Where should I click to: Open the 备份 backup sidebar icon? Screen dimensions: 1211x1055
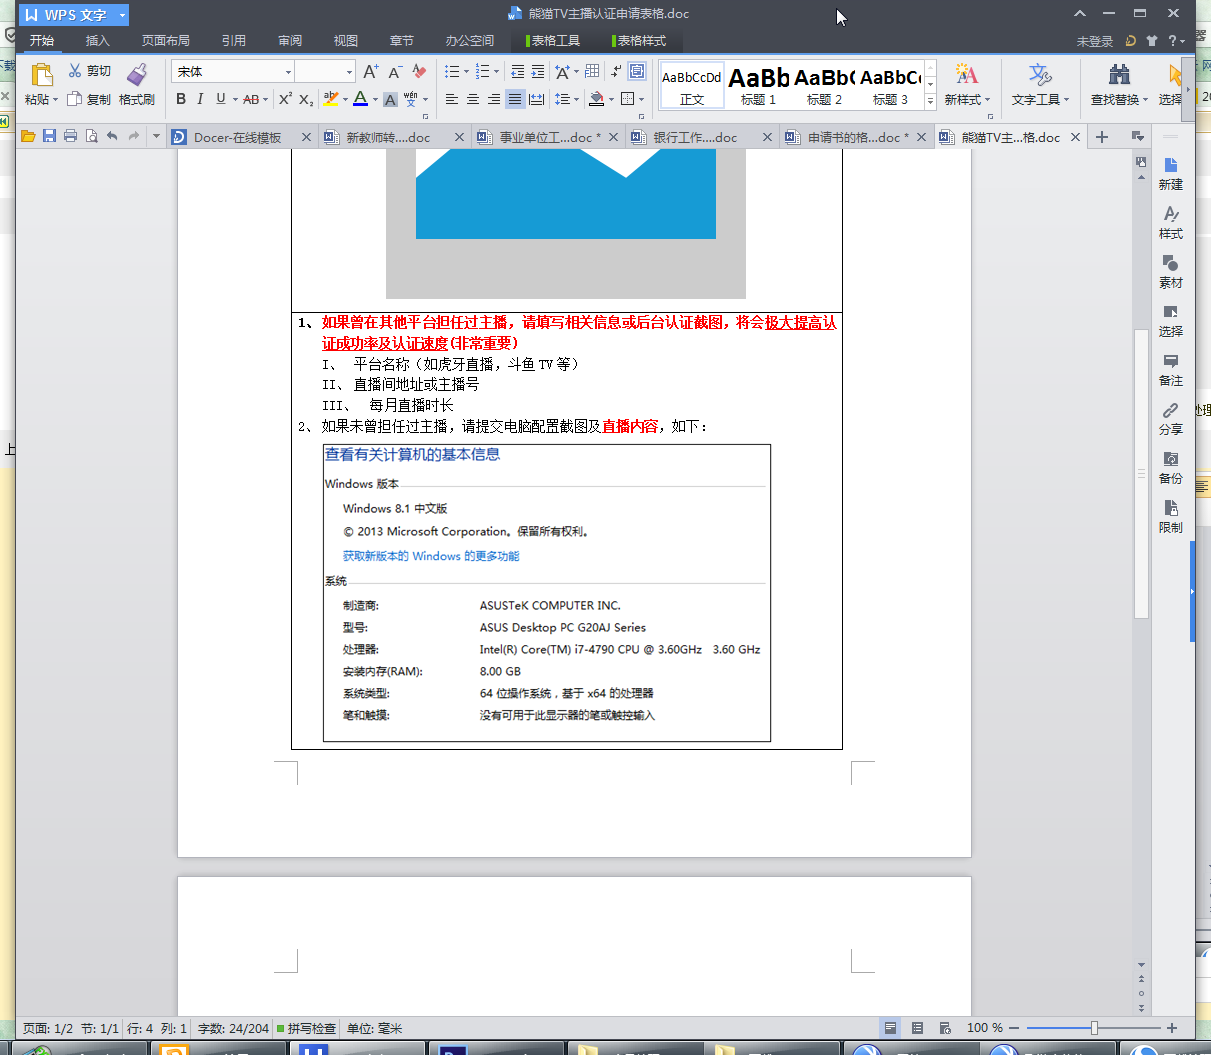[x=1171, y=467]
